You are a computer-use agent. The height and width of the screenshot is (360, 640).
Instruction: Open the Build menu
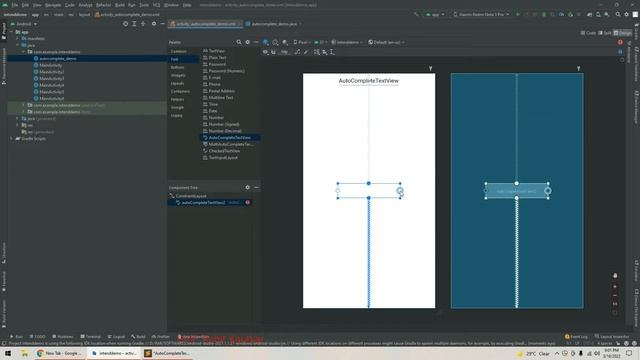click(120, 5)
